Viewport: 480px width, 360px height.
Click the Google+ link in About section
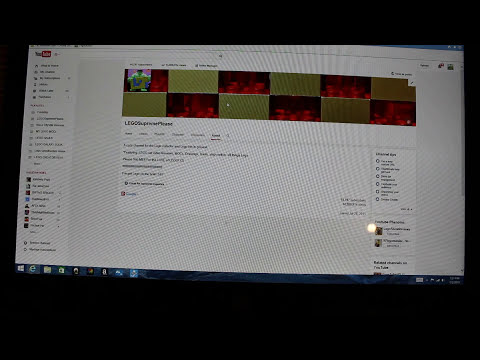pos(131,194)
